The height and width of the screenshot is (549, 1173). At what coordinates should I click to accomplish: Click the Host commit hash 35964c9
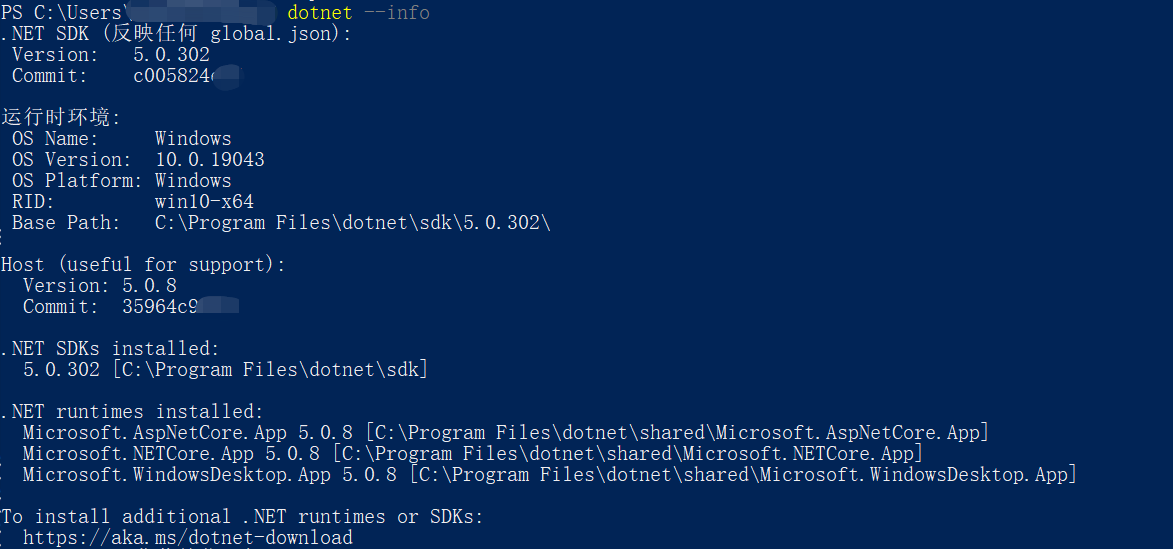[x=159, y=307]
